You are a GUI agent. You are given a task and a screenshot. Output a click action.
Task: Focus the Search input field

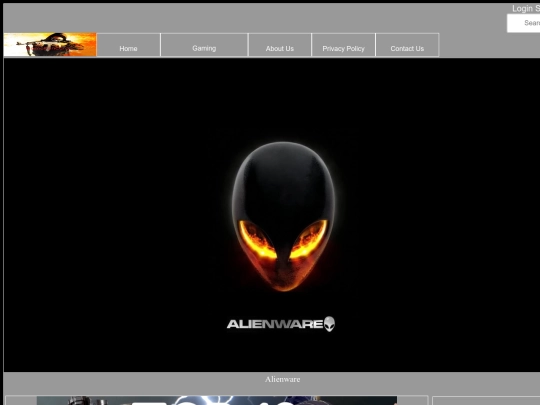[x=523, y=23]
